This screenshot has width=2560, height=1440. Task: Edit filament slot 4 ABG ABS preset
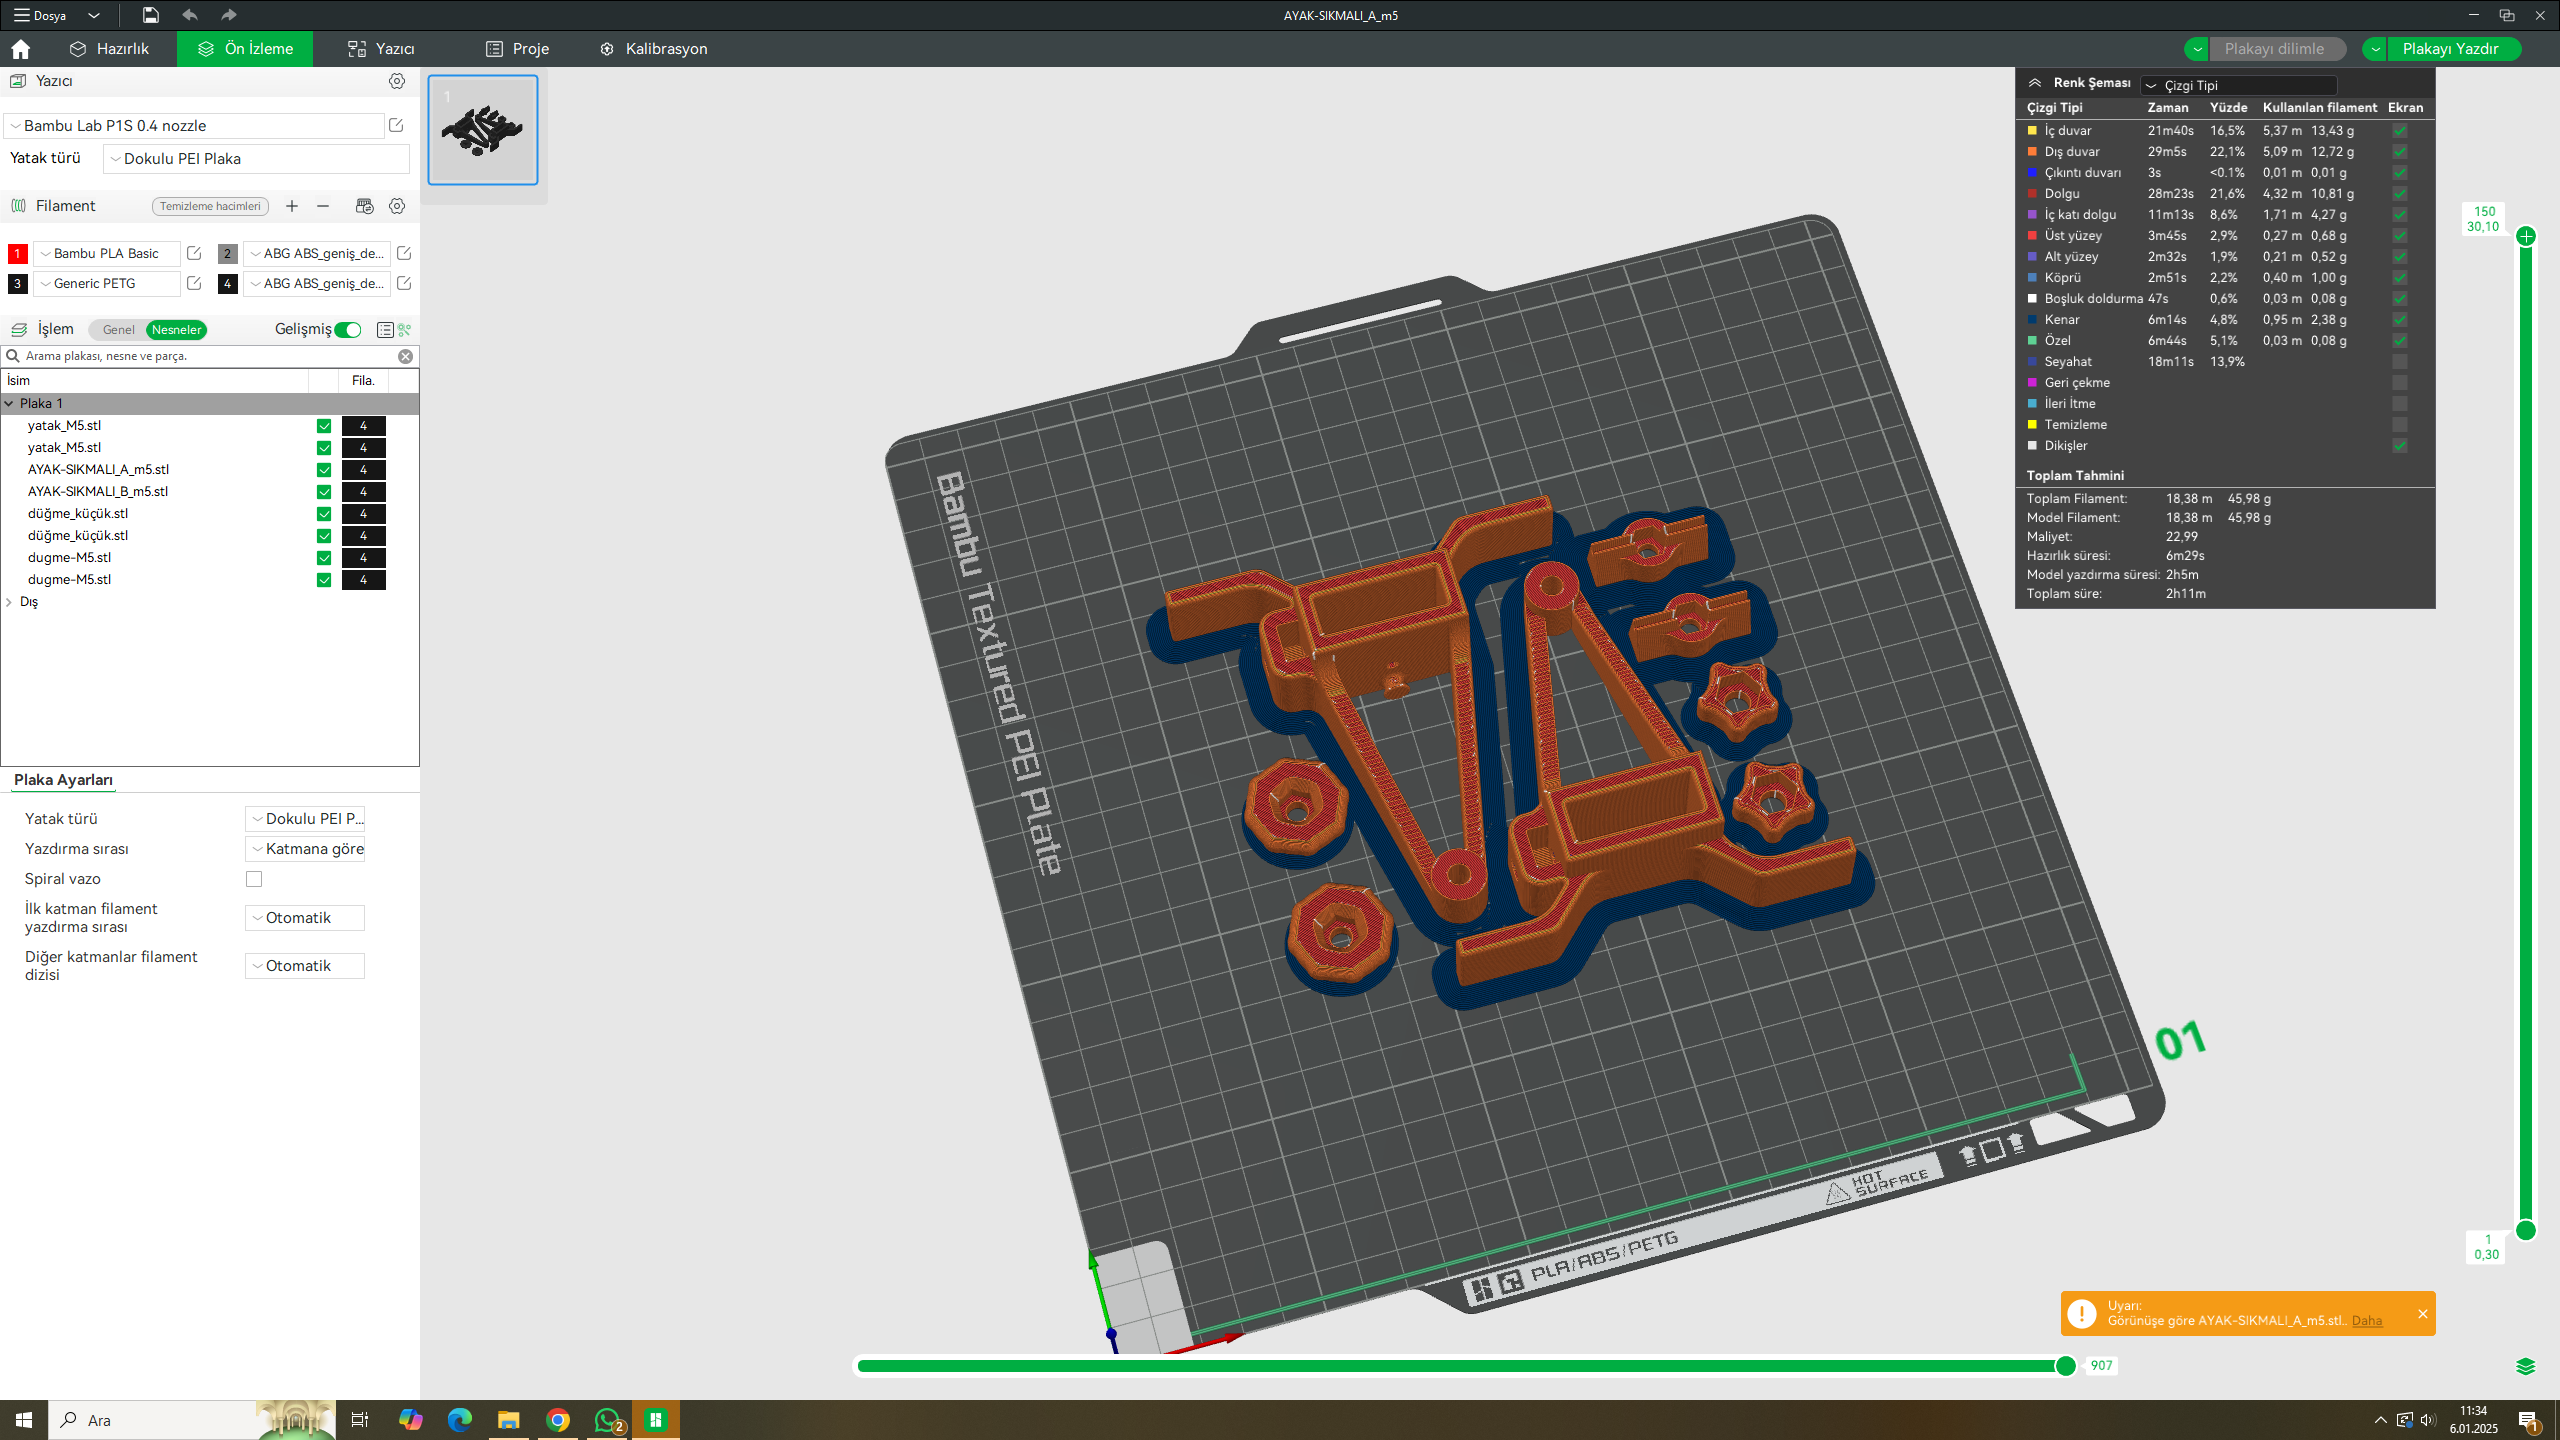pos(404,284)
